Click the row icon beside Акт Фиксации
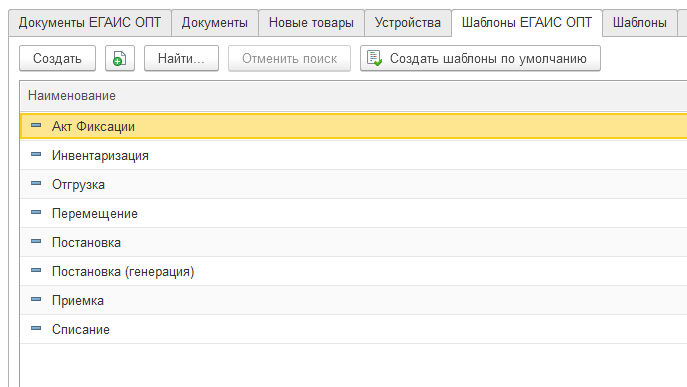Image resolution: width=687 pixels, height=387 pixels. 36,126
